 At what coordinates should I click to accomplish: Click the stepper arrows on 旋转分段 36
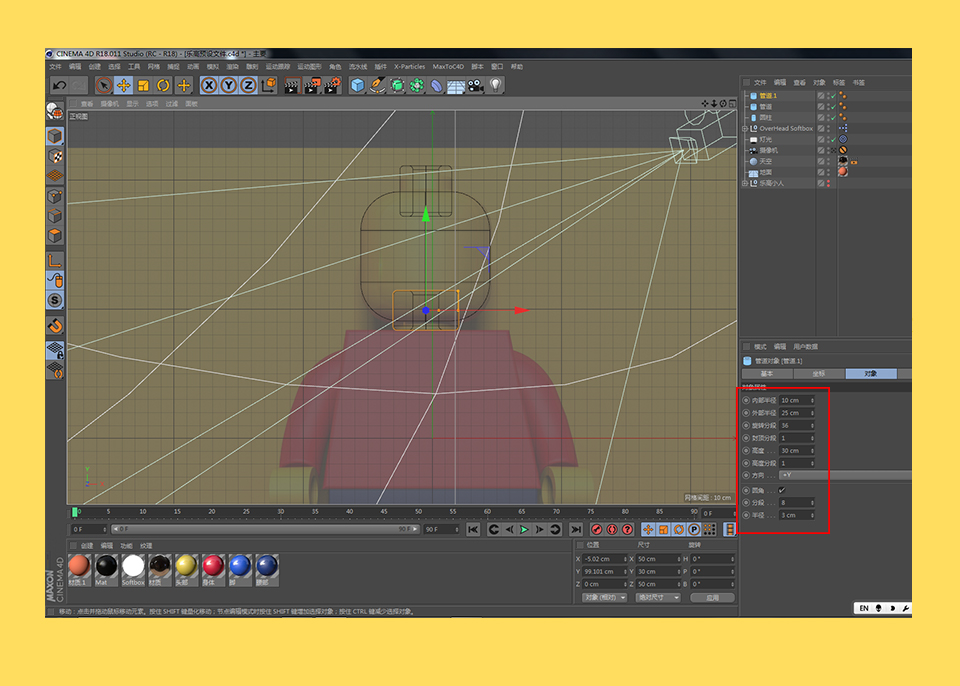coord(812,426)
